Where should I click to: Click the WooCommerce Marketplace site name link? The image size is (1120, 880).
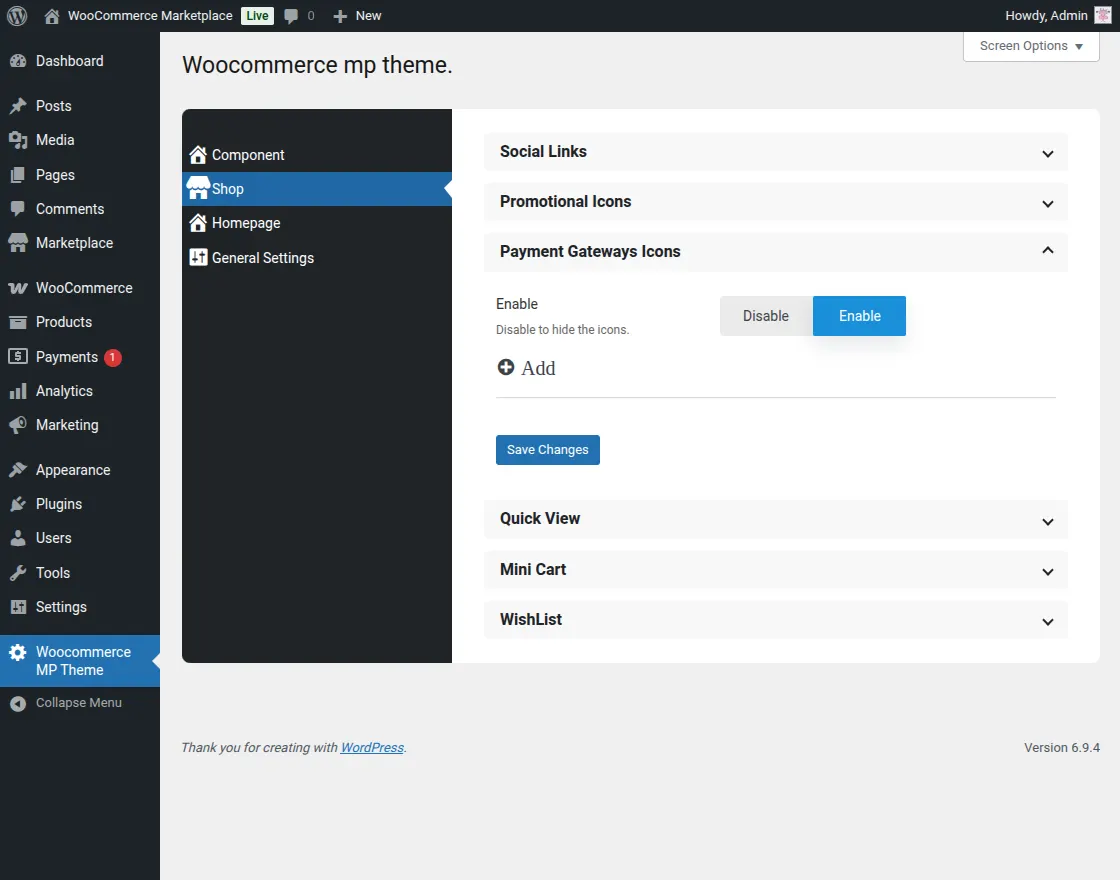[150, 16]
